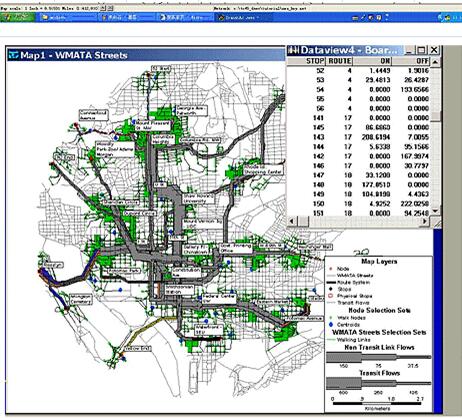462x418 pixels.
Task: Click the OFF value 222.0258
Action: click(414, 204)
